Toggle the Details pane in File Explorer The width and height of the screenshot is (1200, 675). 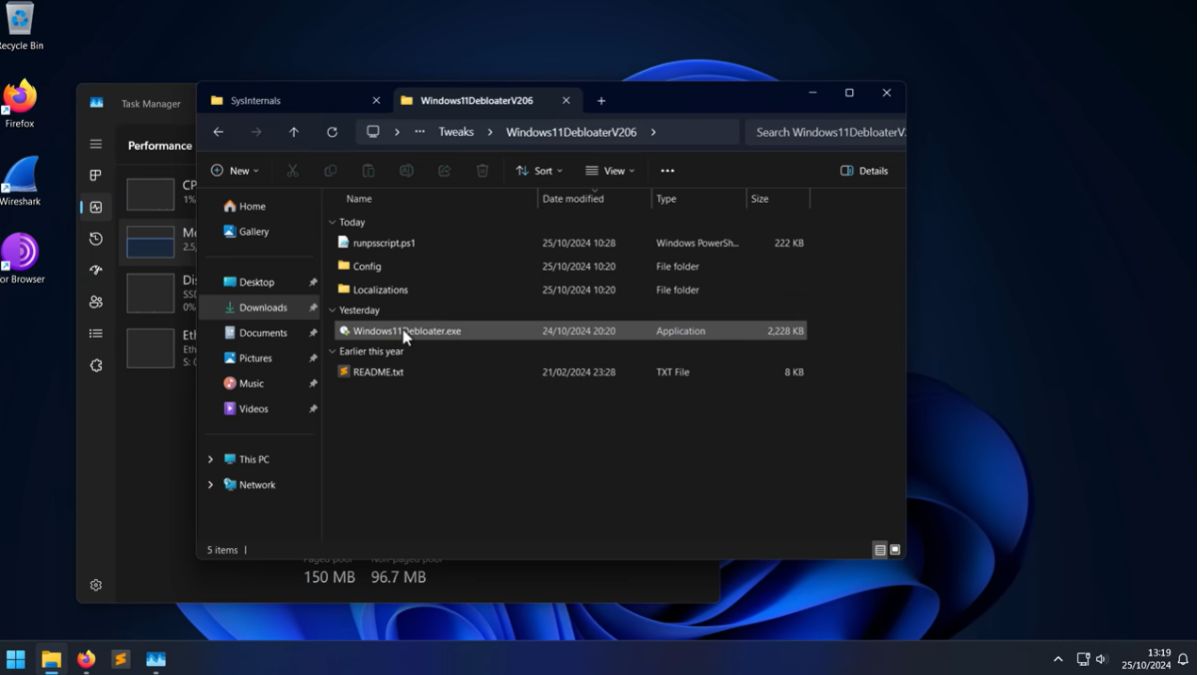(862, 170)
